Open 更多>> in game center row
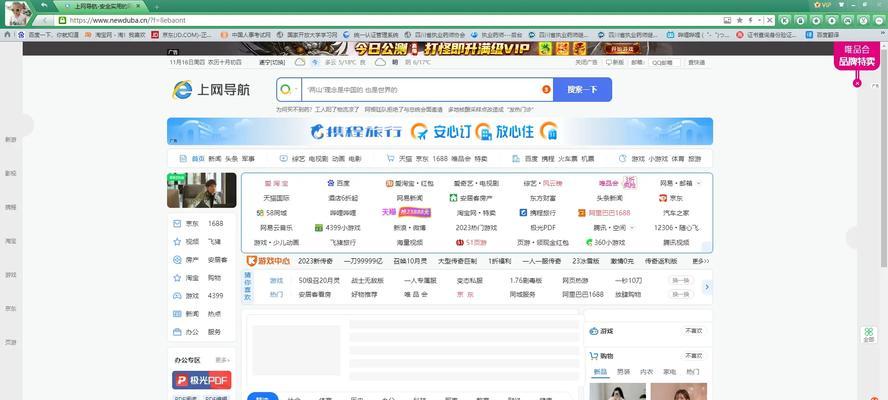 click(x=701, y=261)
